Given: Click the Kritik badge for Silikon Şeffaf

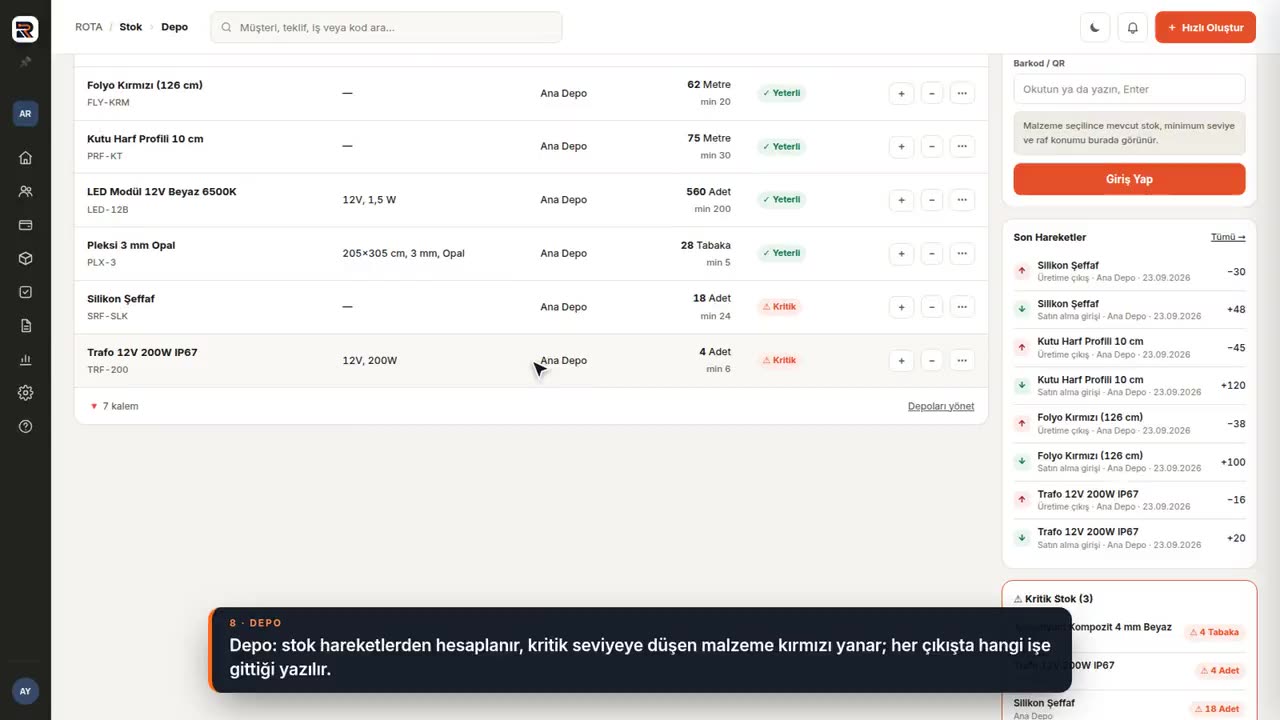Looking at the screenshot, I should (x=780, y=307).
